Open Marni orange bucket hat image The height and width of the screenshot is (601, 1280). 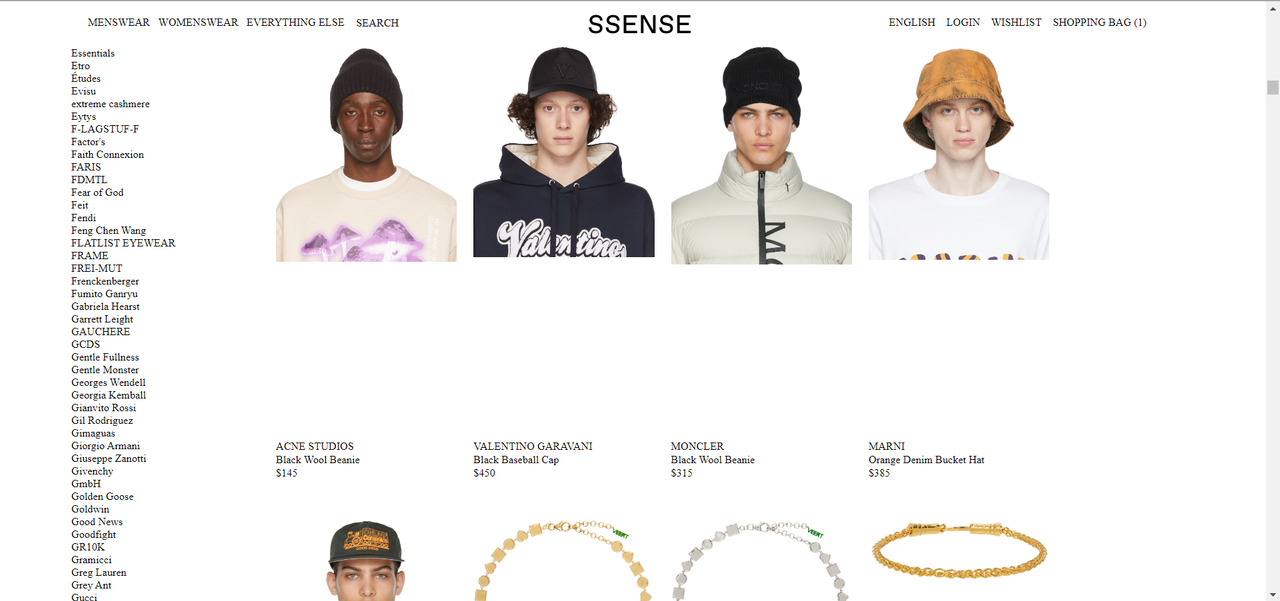click(x=959, y=153)
